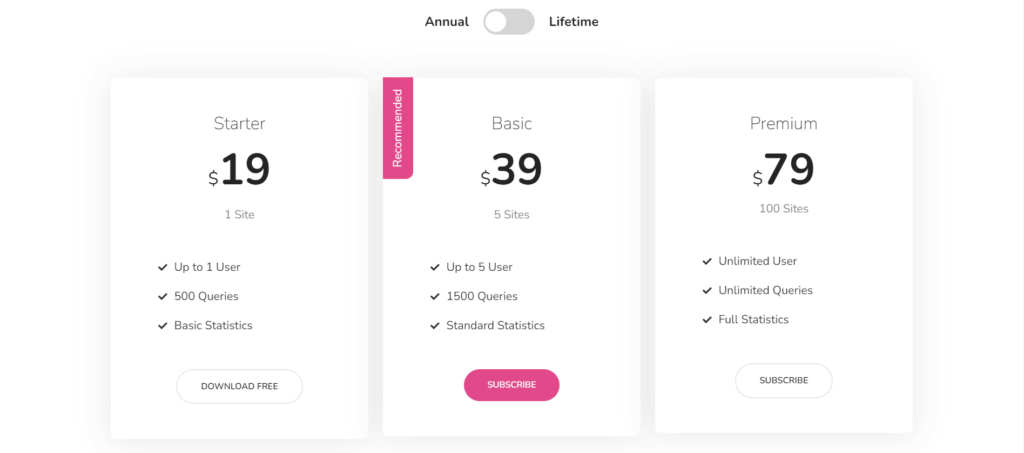Click the Recommended ribbon badge
This screenshot has width=1024, height=453.
397,128
